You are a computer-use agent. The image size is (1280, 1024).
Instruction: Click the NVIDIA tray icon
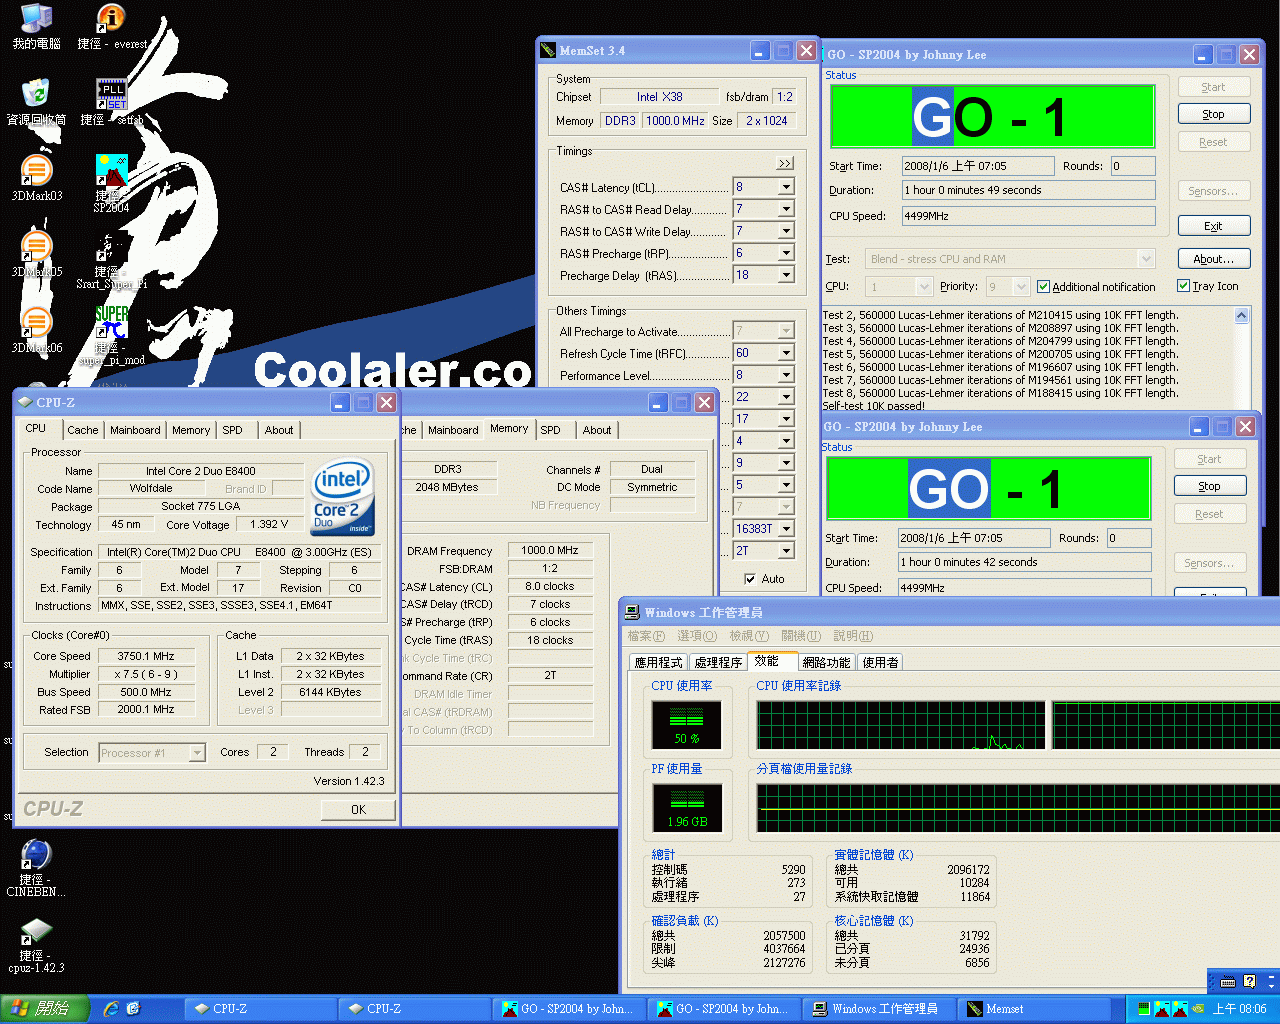[x=1198, y=1009]
